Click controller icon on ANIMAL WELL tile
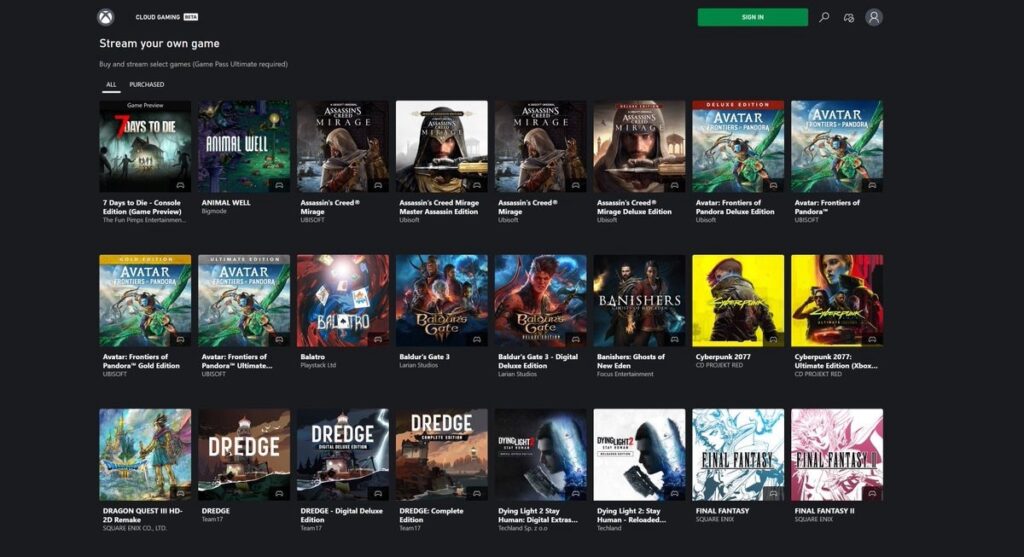 (x=279, y=185)
